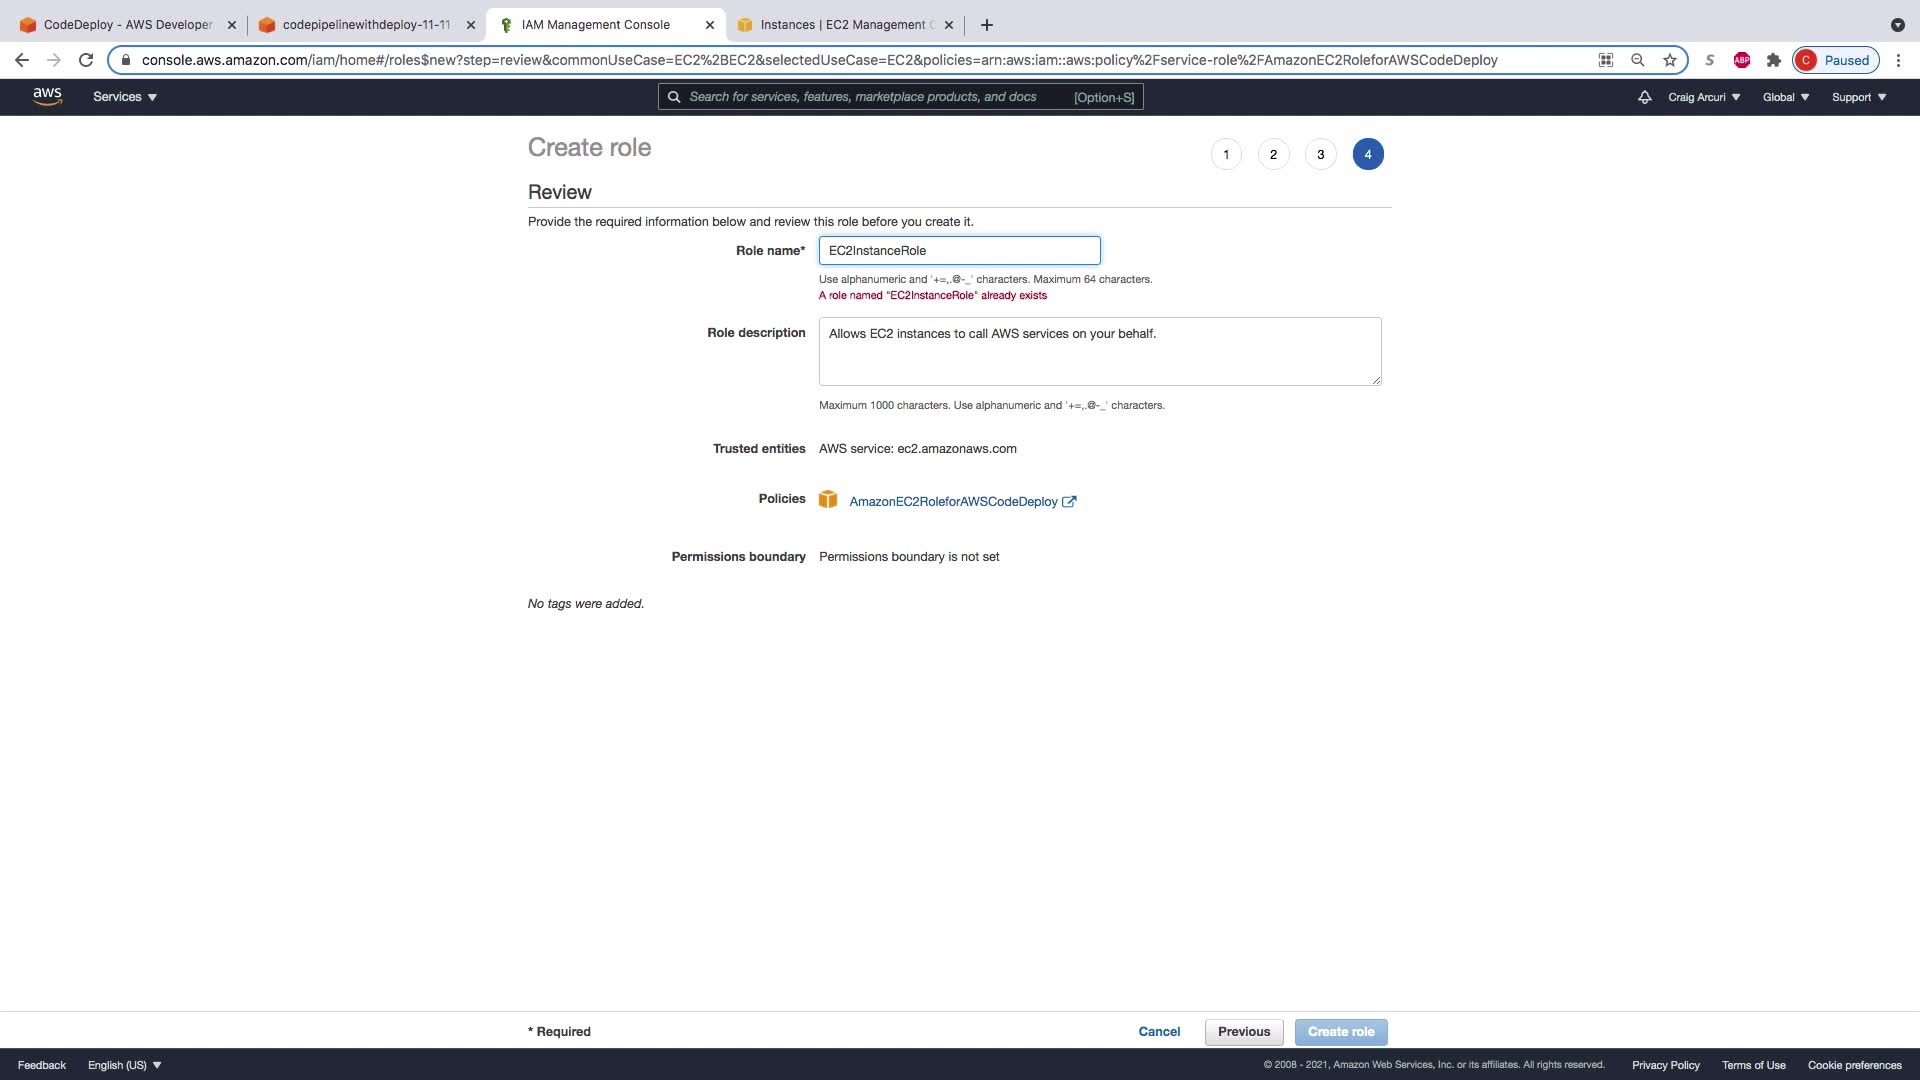Reload the page with the refresh icon
The height and width of the screenshot is (1080, 1920).
pyautogui.click(x=86, y=60)
